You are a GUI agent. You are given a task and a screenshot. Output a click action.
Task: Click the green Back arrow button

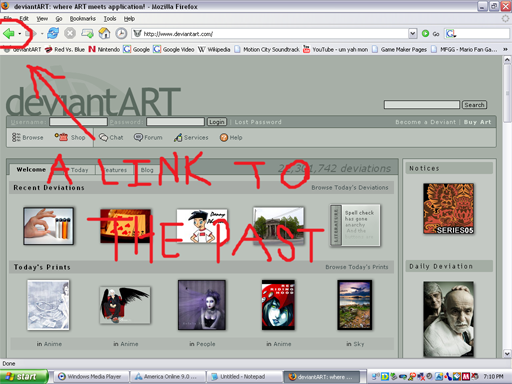[x=9, y=33]
